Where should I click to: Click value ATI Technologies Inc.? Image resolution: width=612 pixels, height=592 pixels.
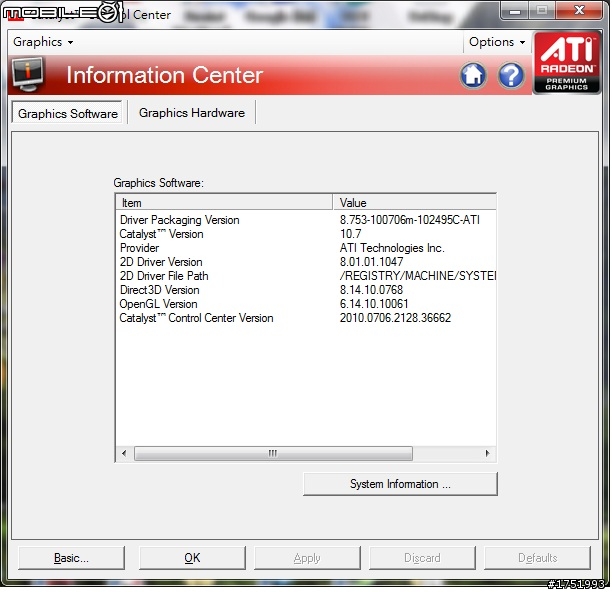[x=392, y=248]
